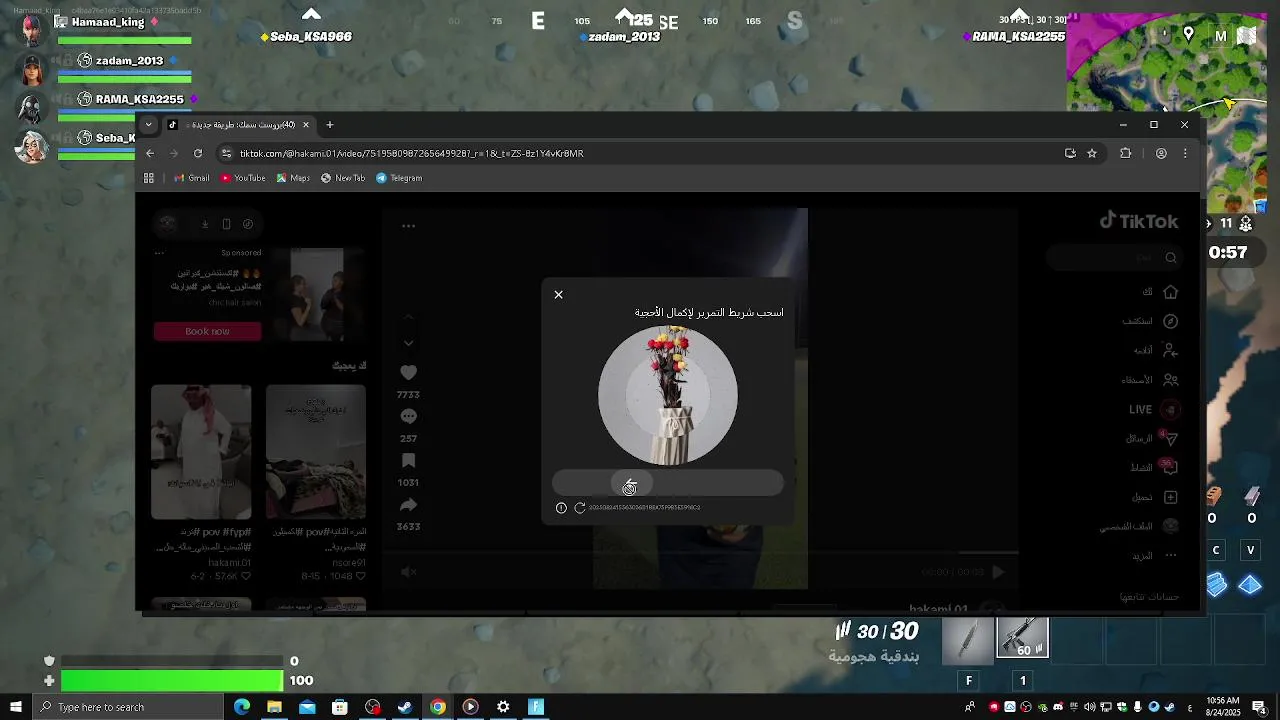Open TikTok Messages sidebar item

(x=1153, y=438)
